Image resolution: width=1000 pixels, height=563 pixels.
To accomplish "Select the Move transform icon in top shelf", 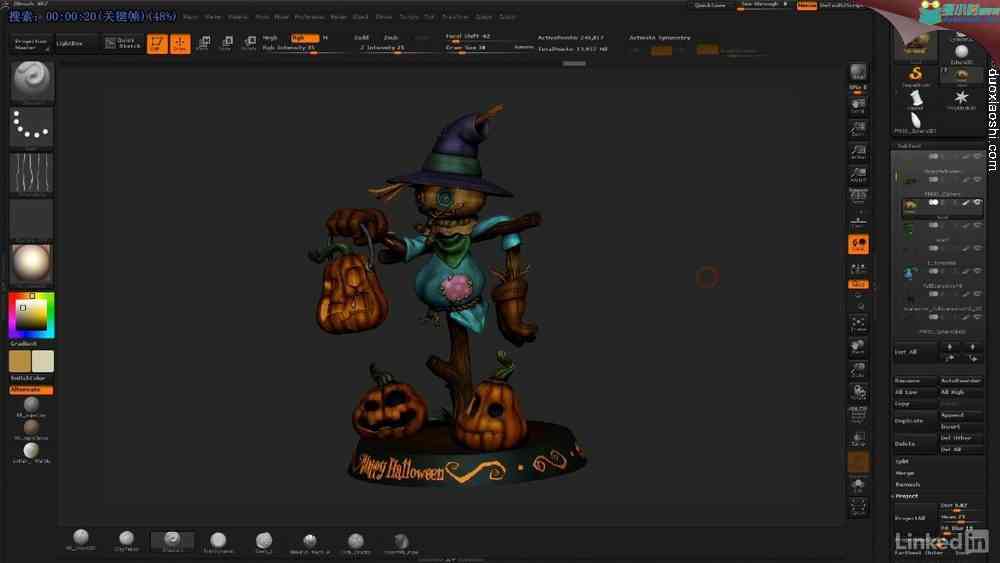I will (203, 43).
